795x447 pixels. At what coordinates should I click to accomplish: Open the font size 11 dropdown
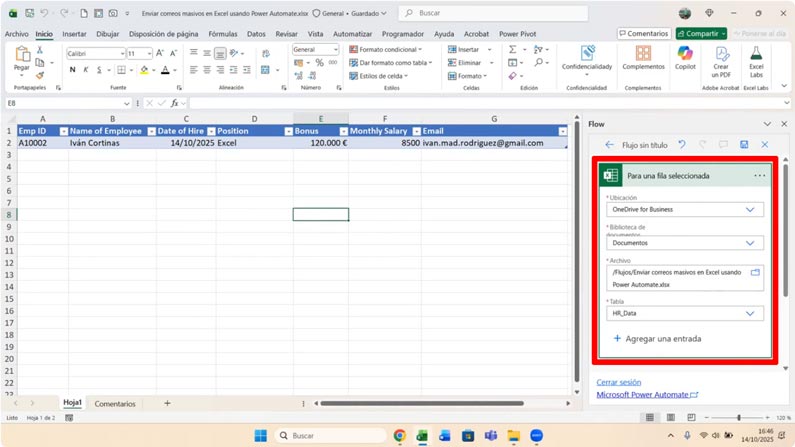click(x=149, y=53)
